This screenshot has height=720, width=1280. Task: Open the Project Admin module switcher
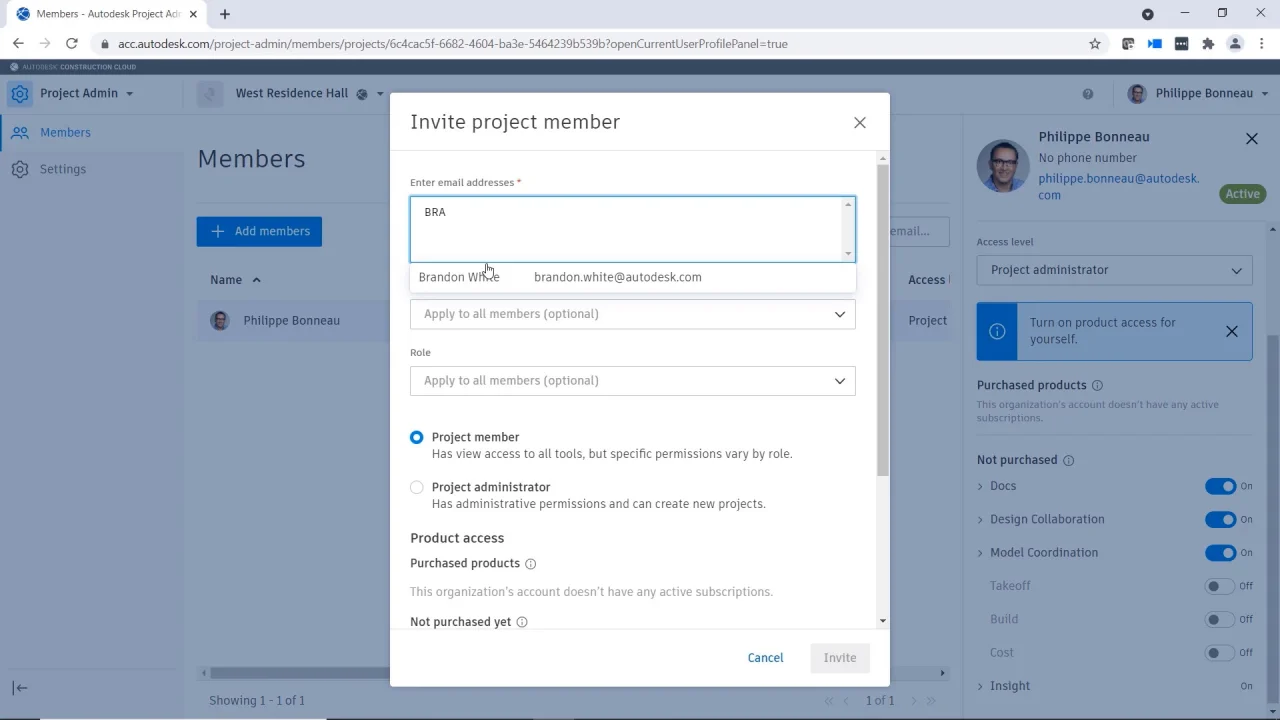(x=87, y=93)
